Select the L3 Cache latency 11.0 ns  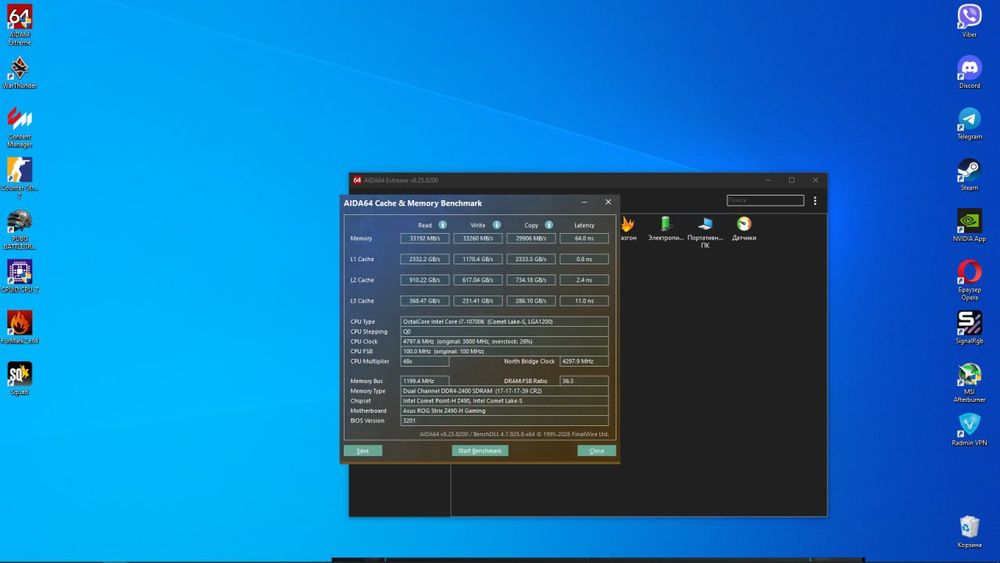point(584,301)
